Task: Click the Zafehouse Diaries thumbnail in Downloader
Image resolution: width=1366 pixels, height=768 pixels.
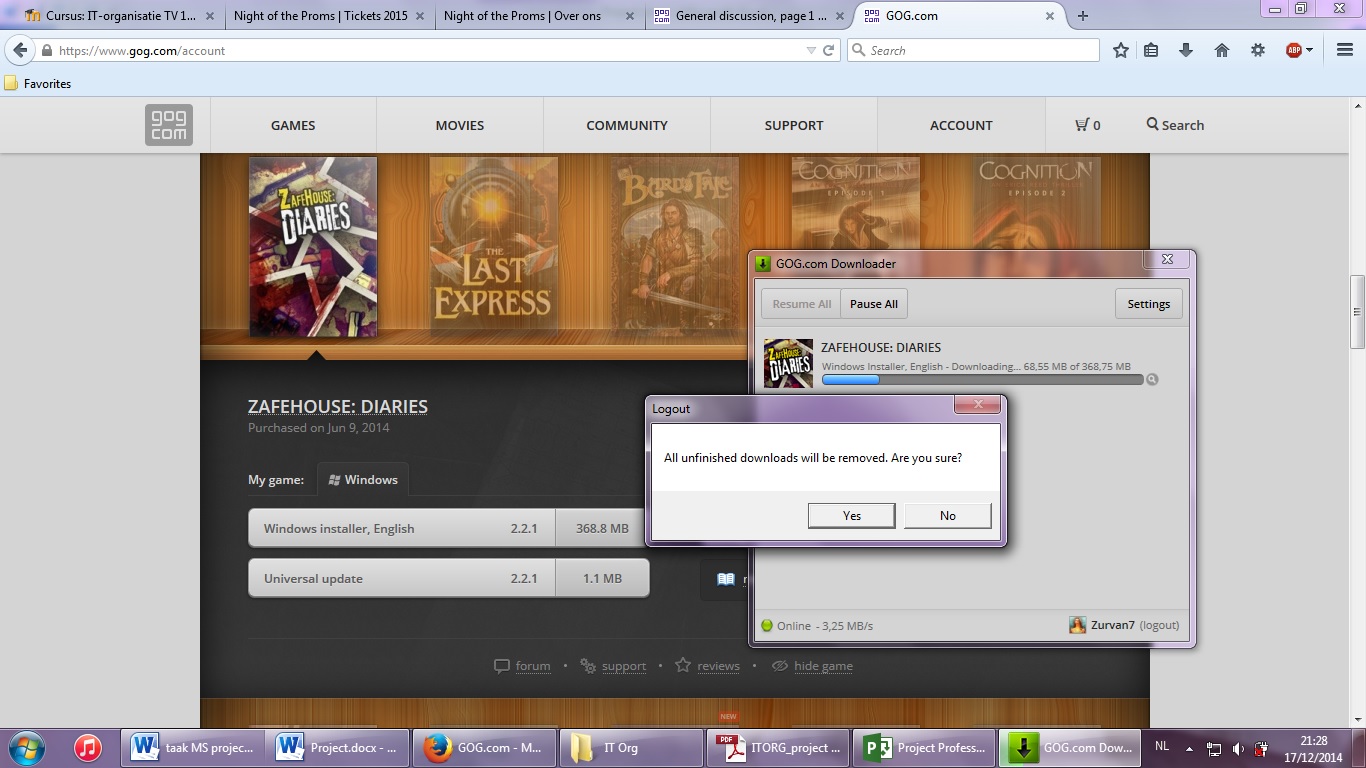Action: 788,363
